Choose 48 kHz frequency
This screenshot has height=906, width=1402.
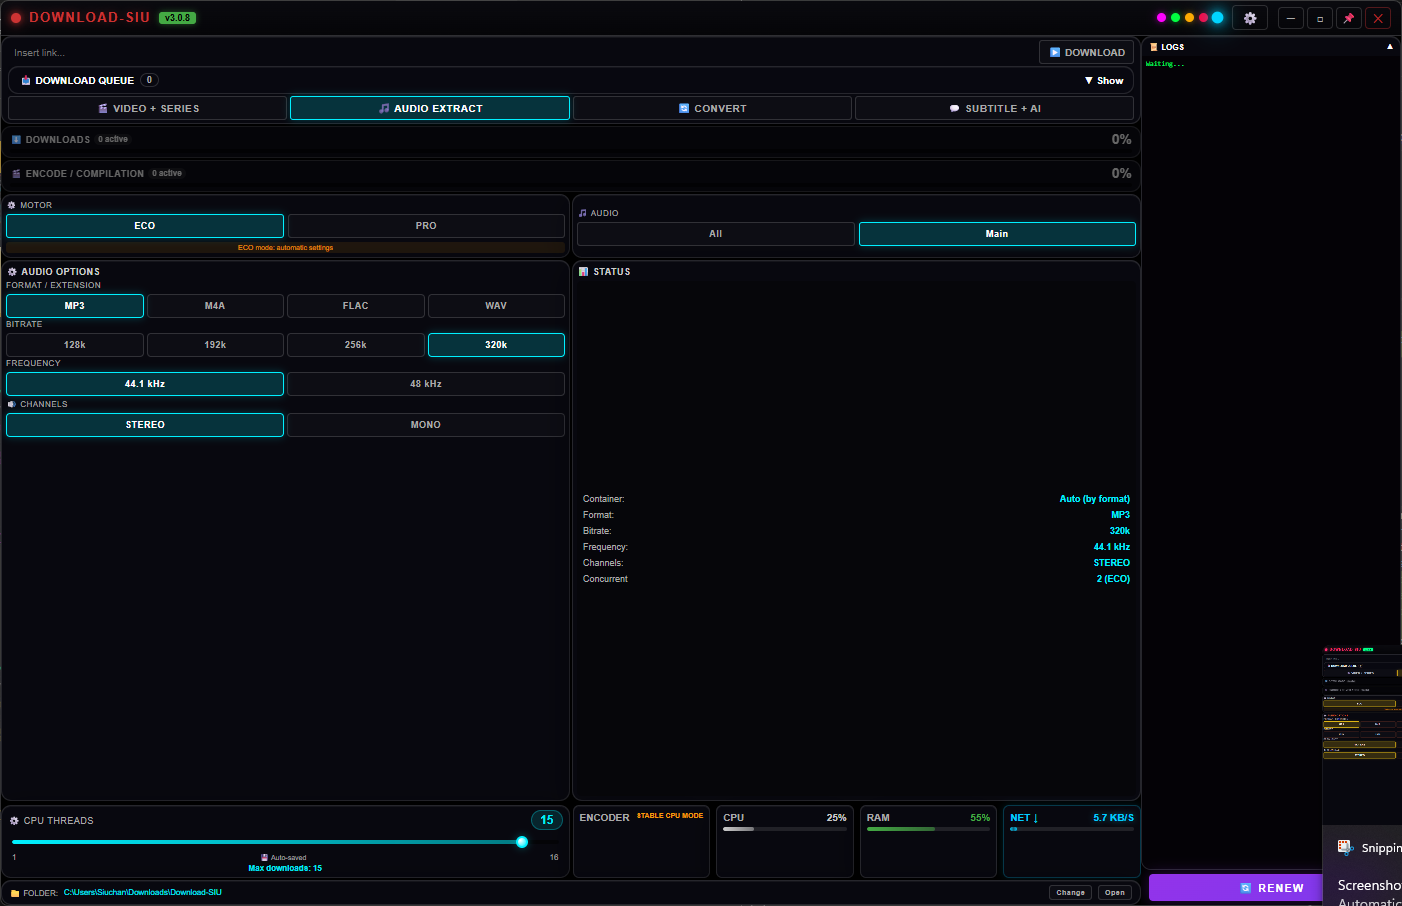pos(426,384)
